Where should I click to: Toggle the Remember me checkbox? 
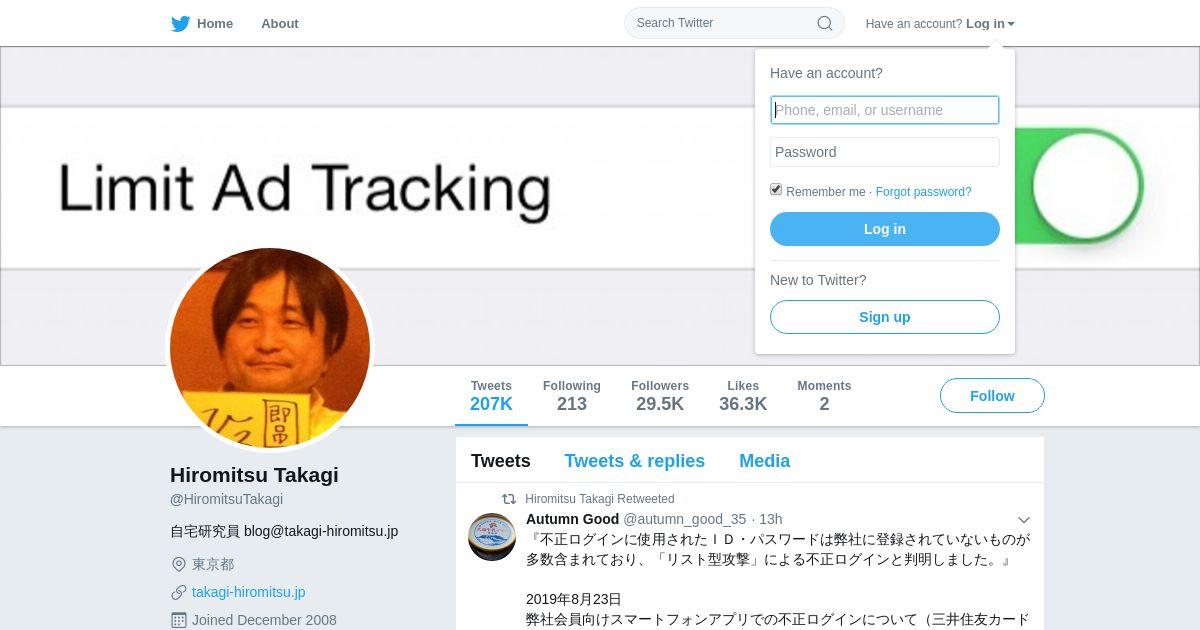coord(776,189)
